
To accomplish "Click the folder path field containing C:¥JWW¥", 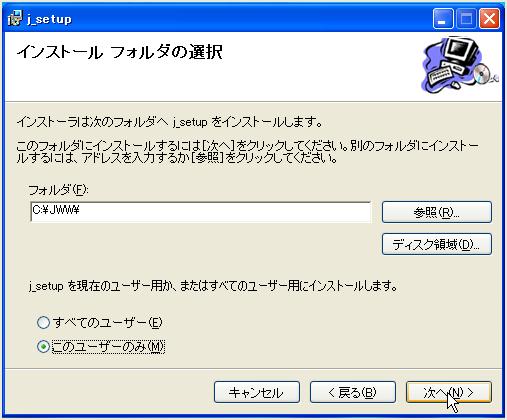I will (x=200, y=211).
